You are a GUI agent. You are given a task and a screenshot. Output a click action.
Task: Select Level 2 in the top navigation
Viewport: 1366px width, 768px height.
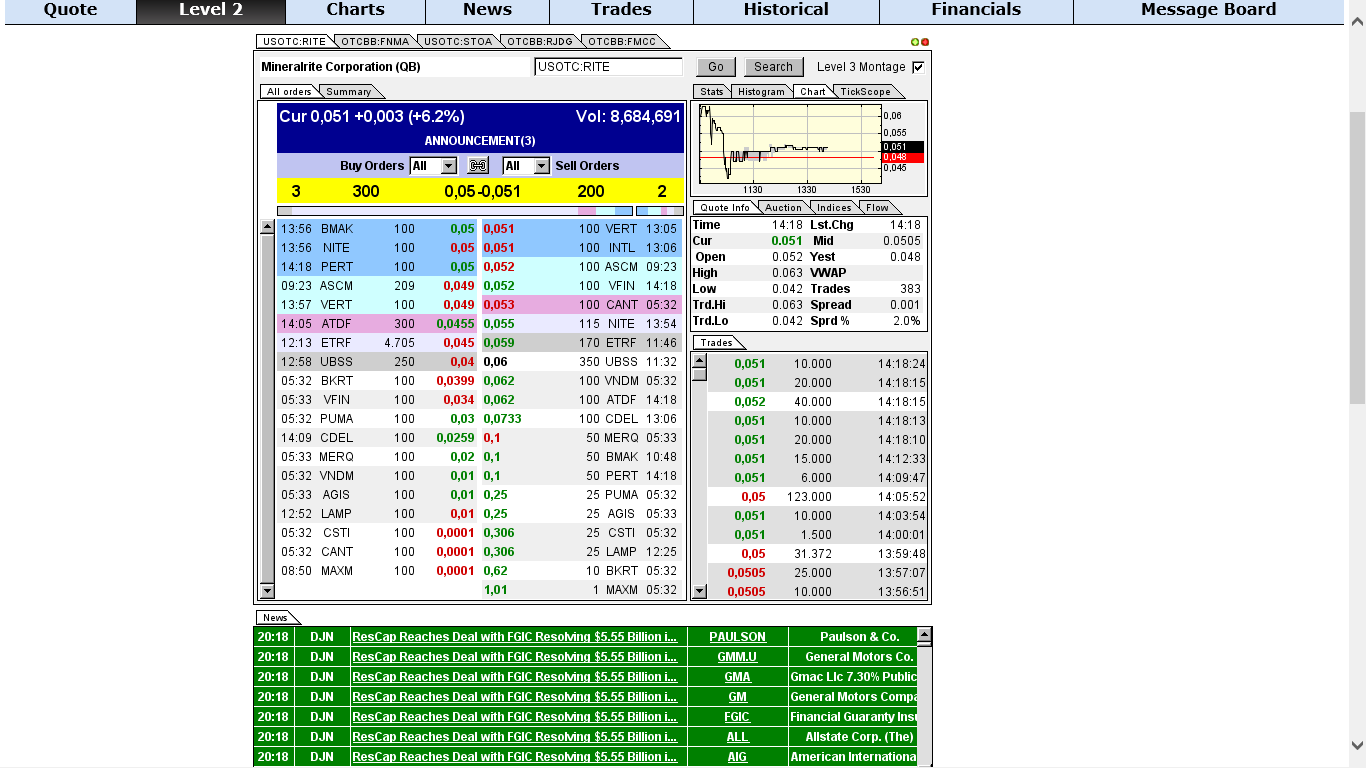coord(211,11)
